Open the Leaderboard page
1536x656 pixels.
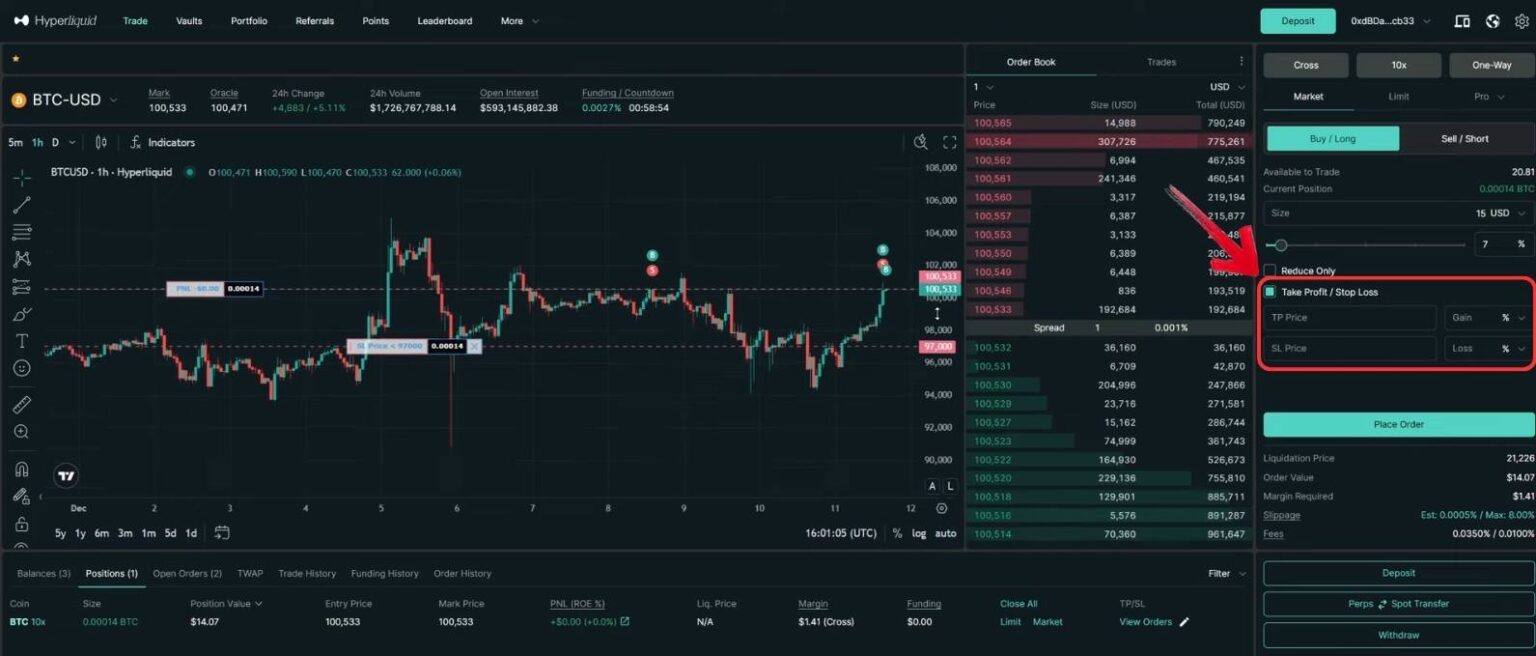(444, 20)
